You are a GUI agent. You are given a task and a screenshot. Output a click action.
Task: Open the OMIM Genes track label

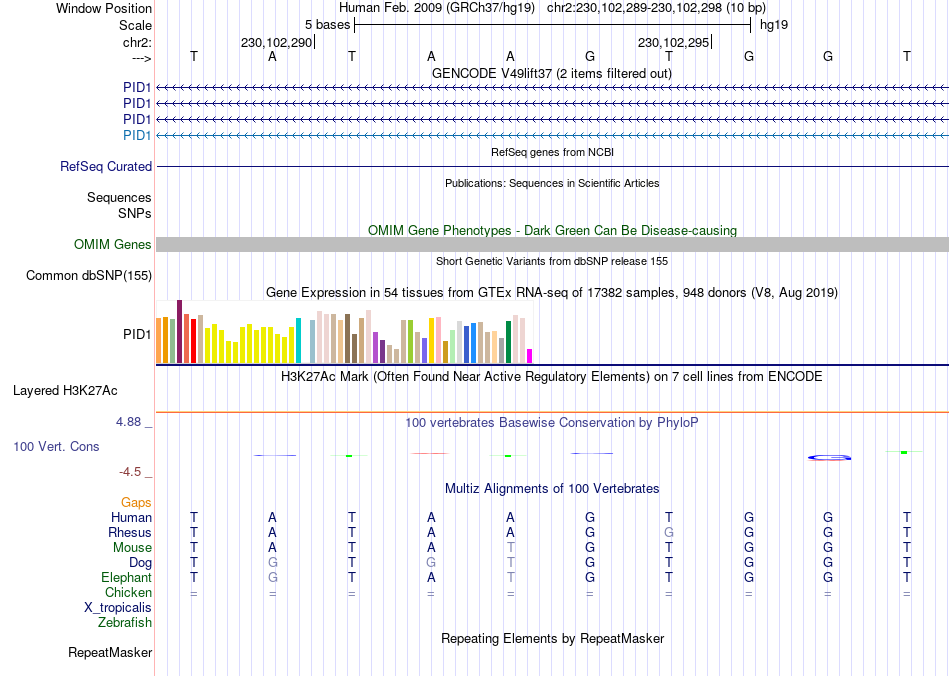[x=113, y=244]
